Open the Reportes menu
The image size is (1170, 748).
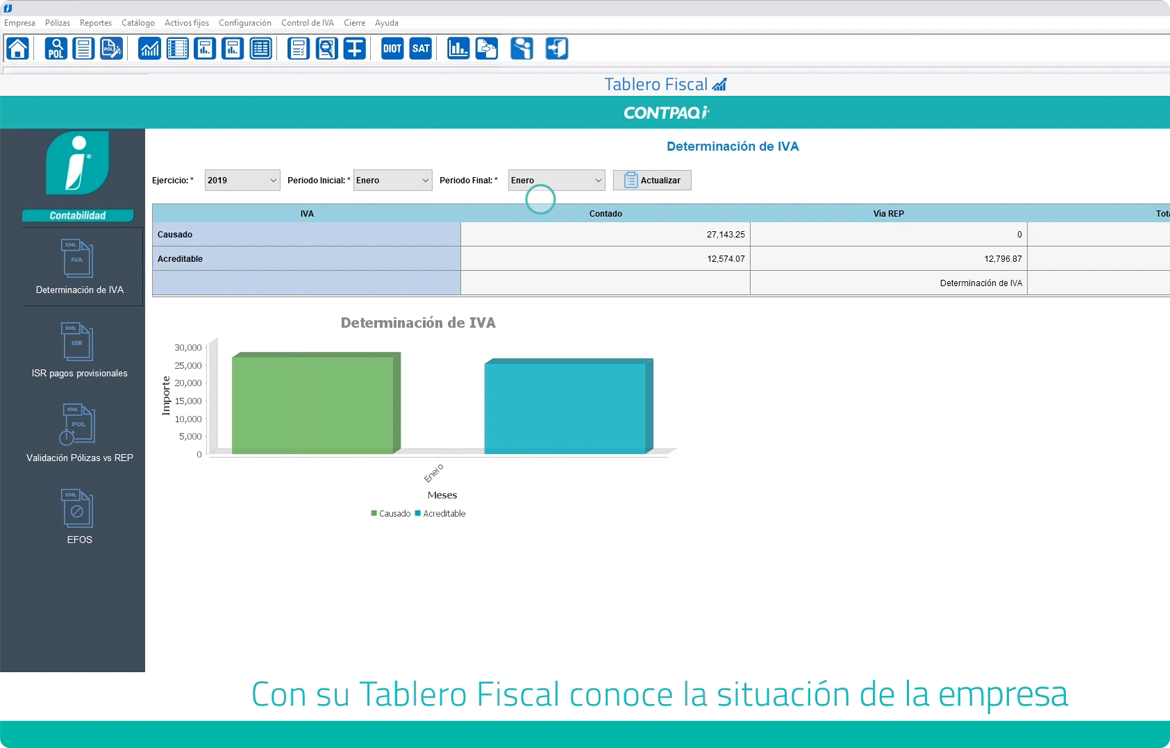(95, 22)
